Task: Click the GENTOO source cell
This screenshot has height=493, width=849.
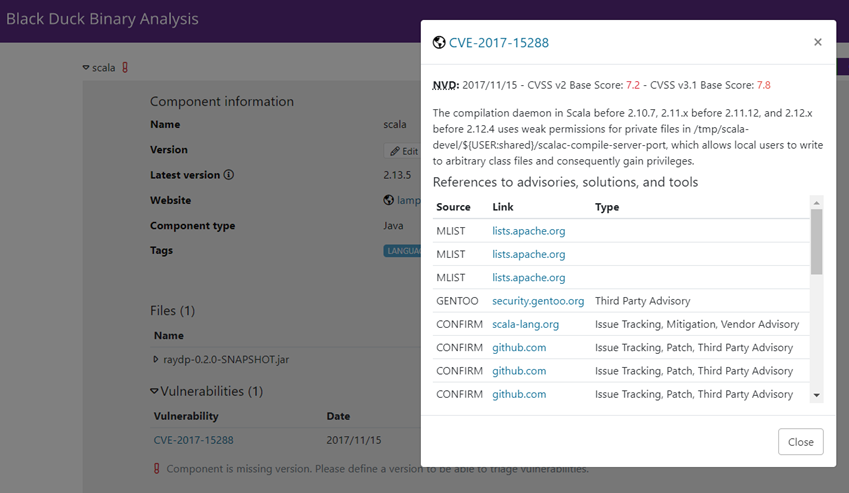Action: click(x=457, y=301)
